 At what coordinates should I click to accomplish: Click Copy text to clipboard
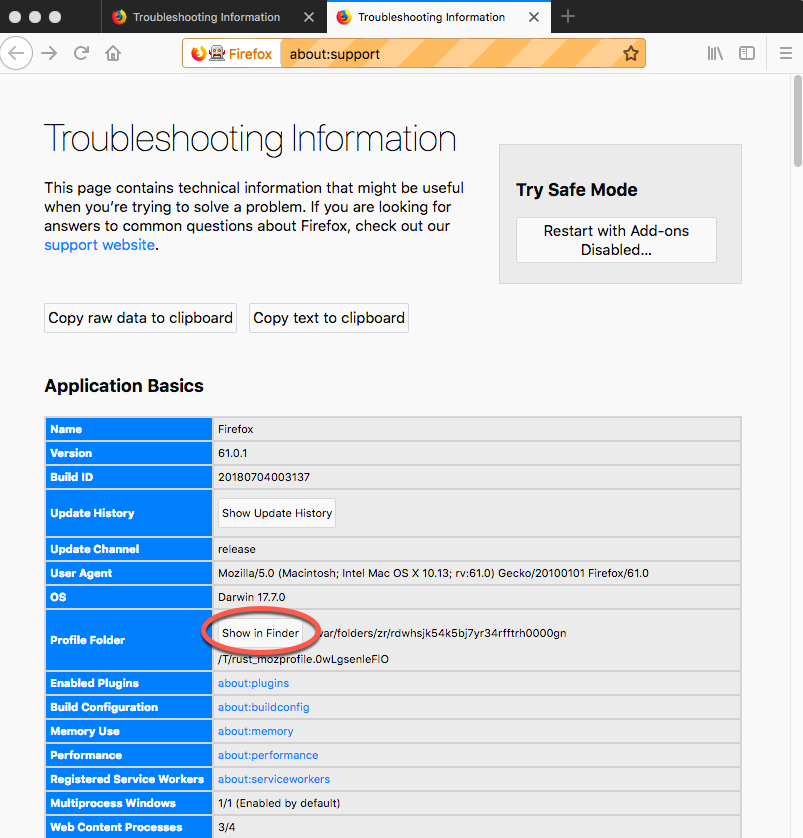(329, 318)
